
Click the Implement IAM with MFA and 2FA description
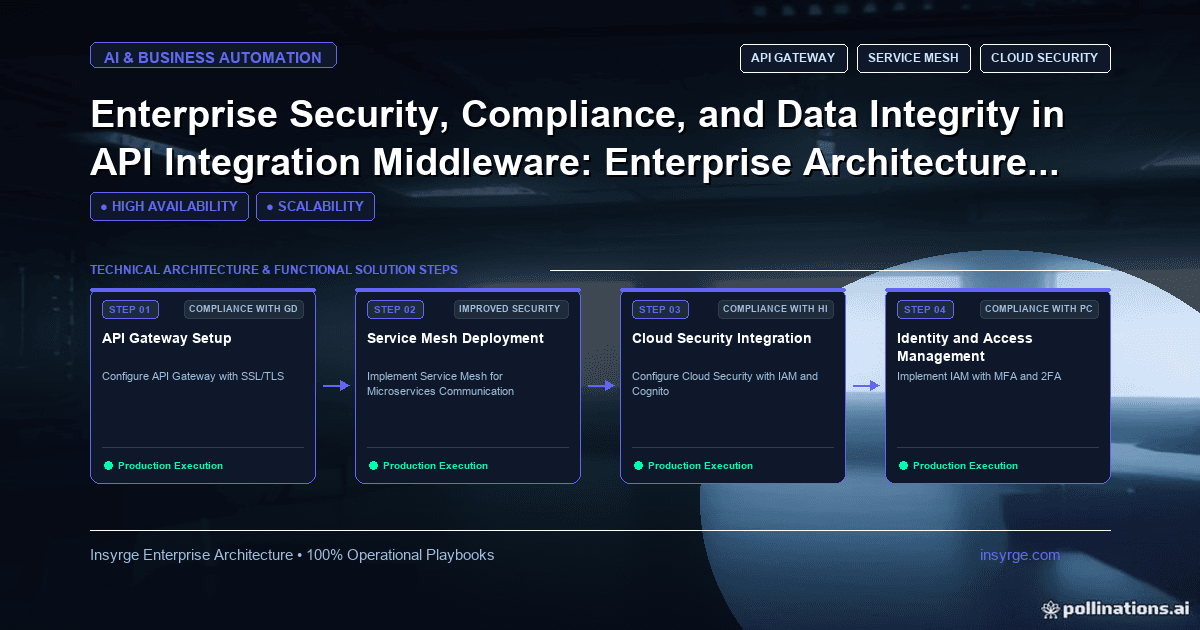980,376
